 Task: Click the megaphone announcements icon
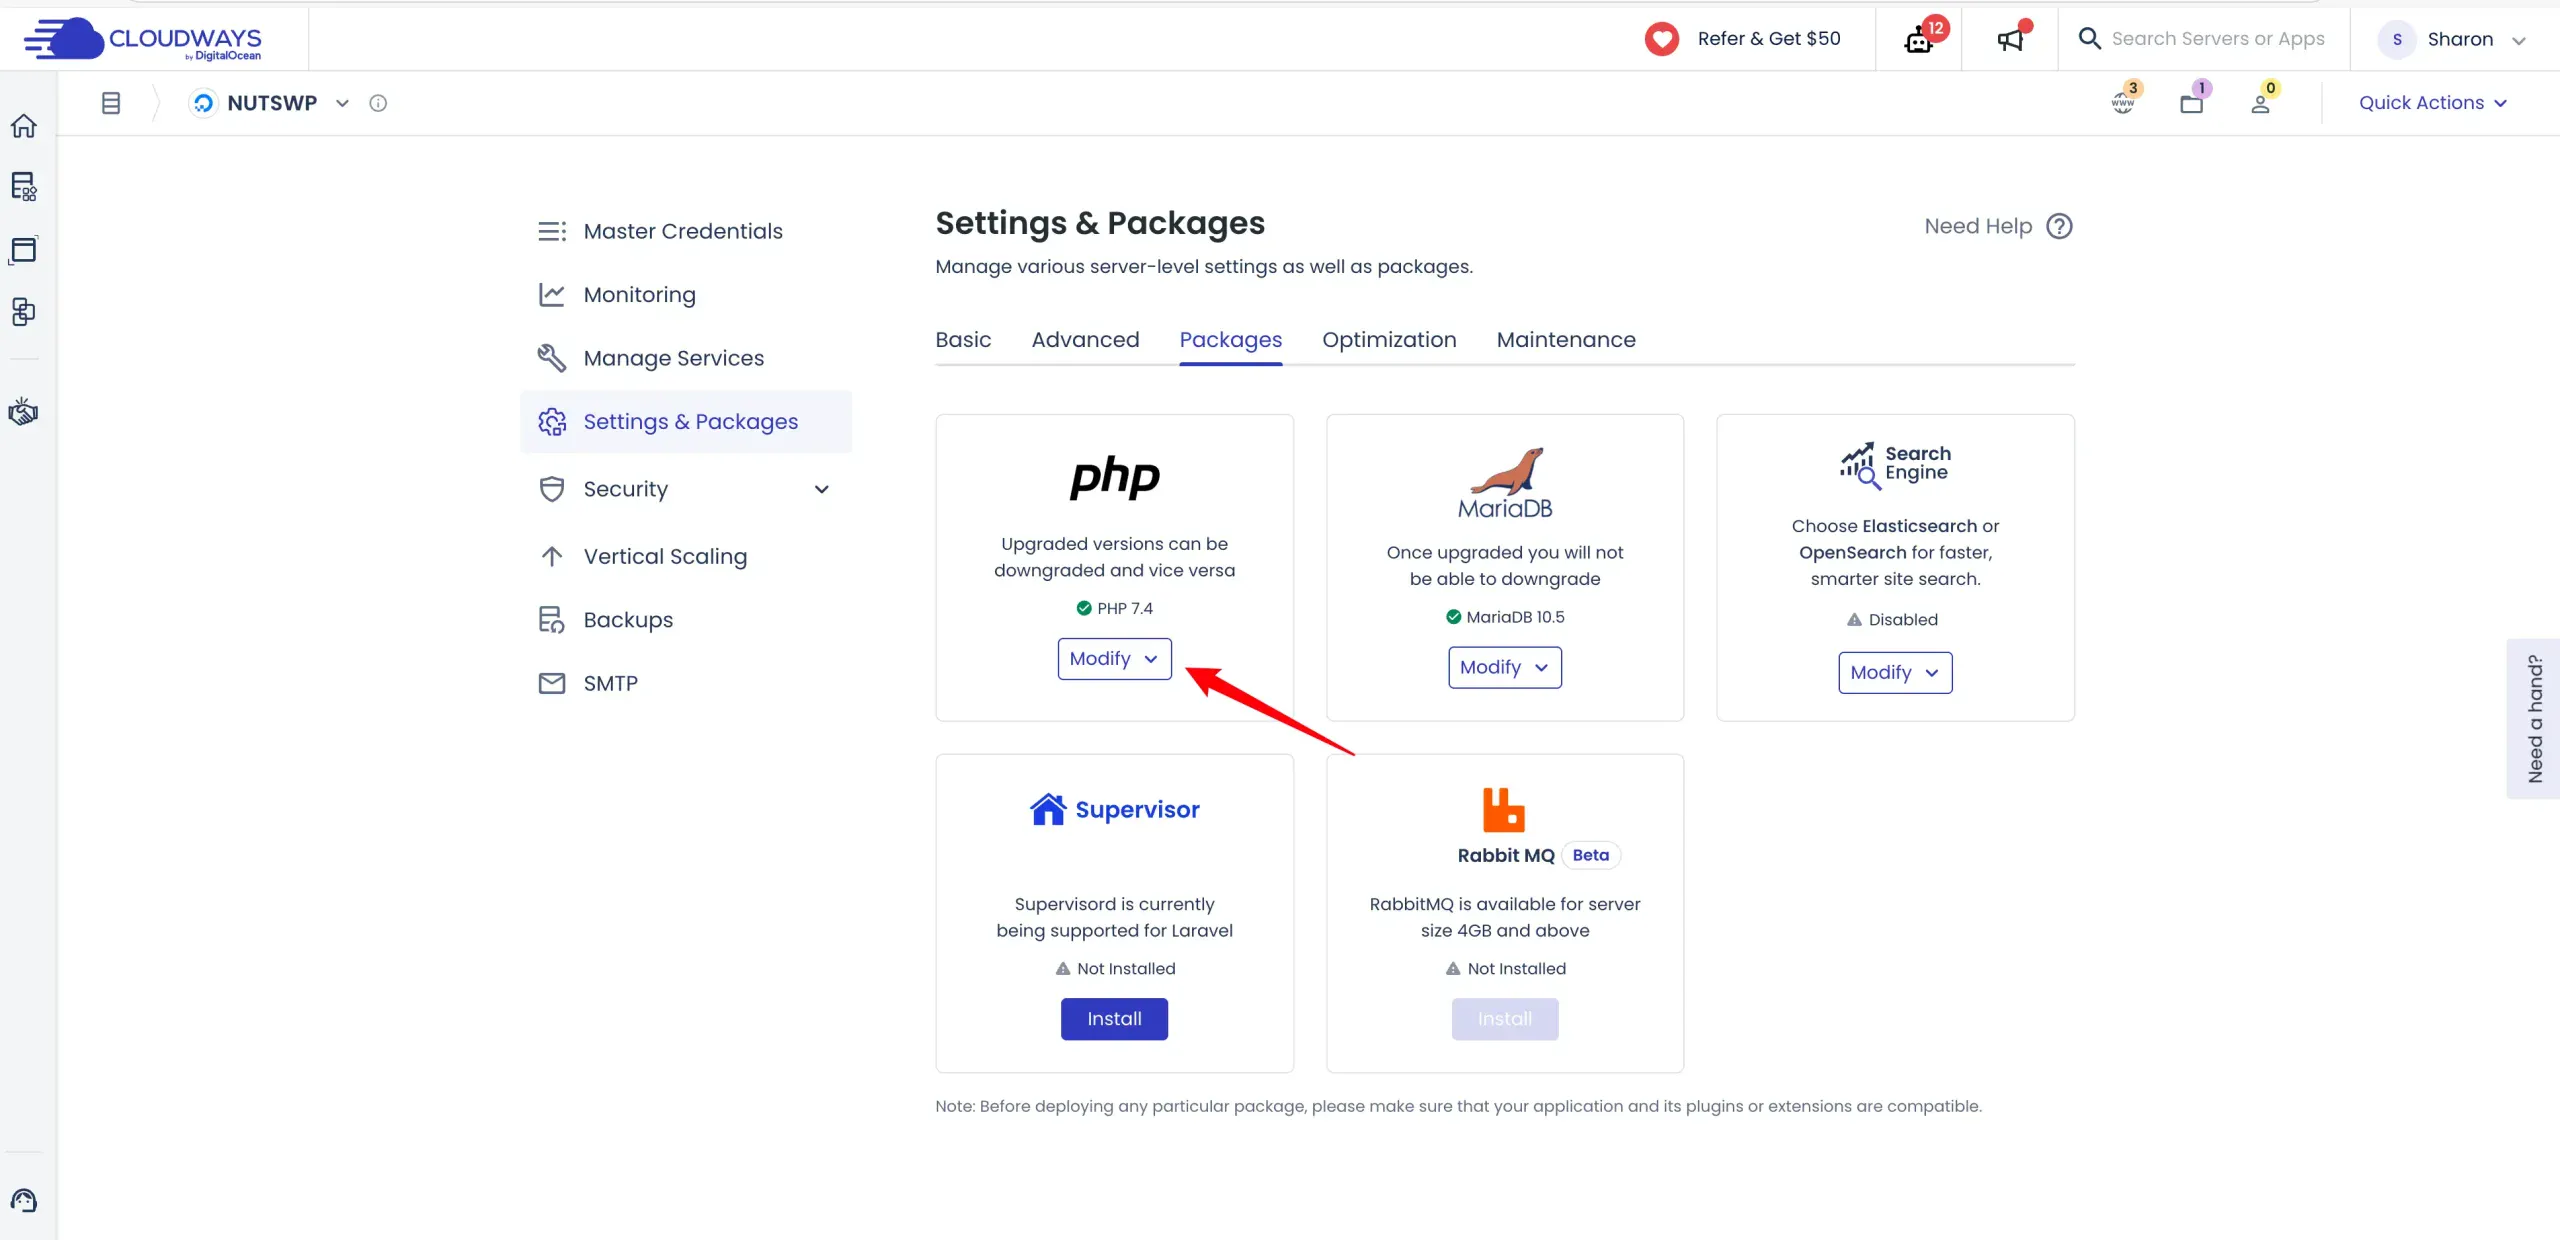pos(2010,39)
